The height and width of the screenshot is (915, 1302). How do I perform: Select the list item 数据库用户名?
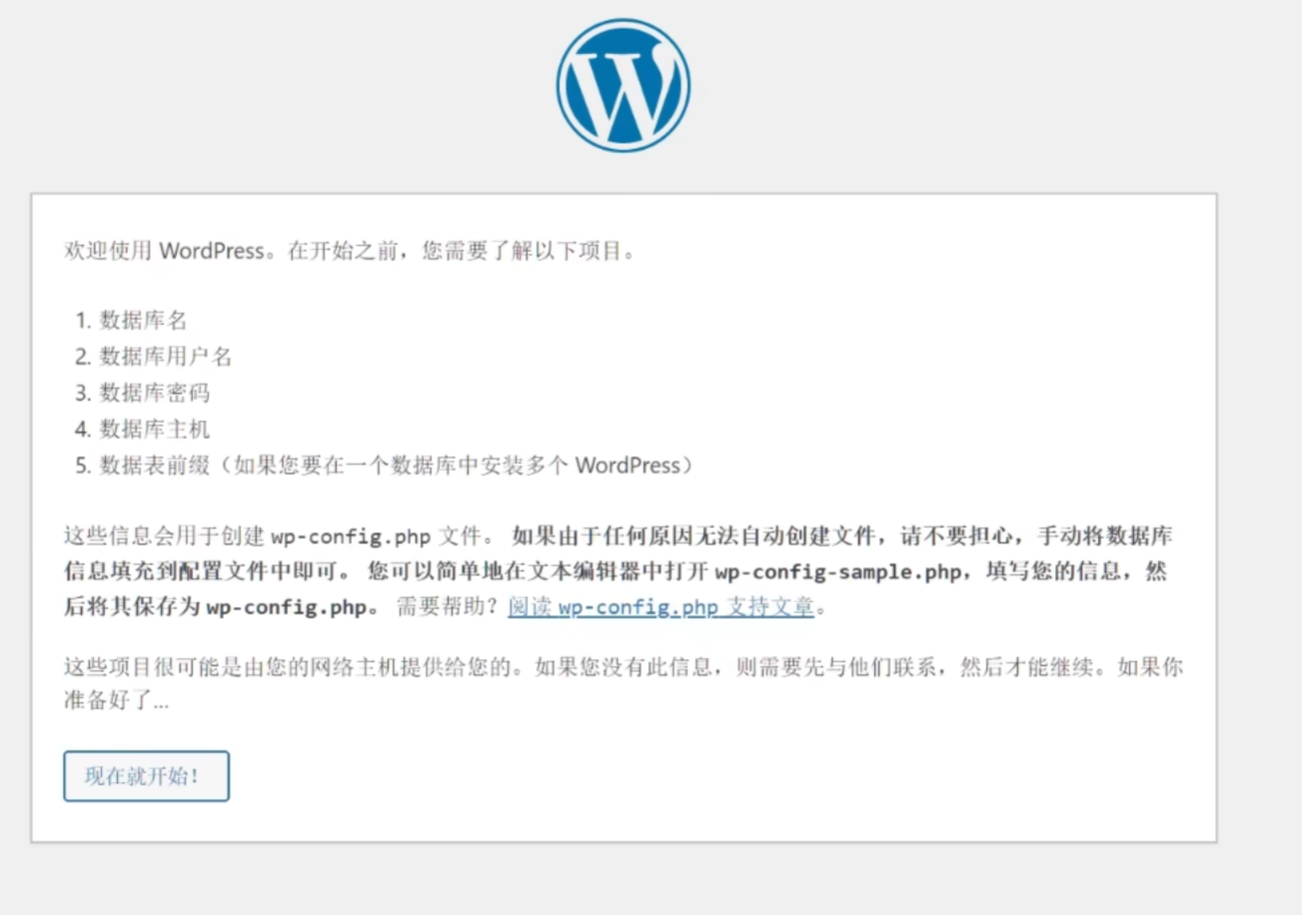pyautogui.click(x=166, y=357)
